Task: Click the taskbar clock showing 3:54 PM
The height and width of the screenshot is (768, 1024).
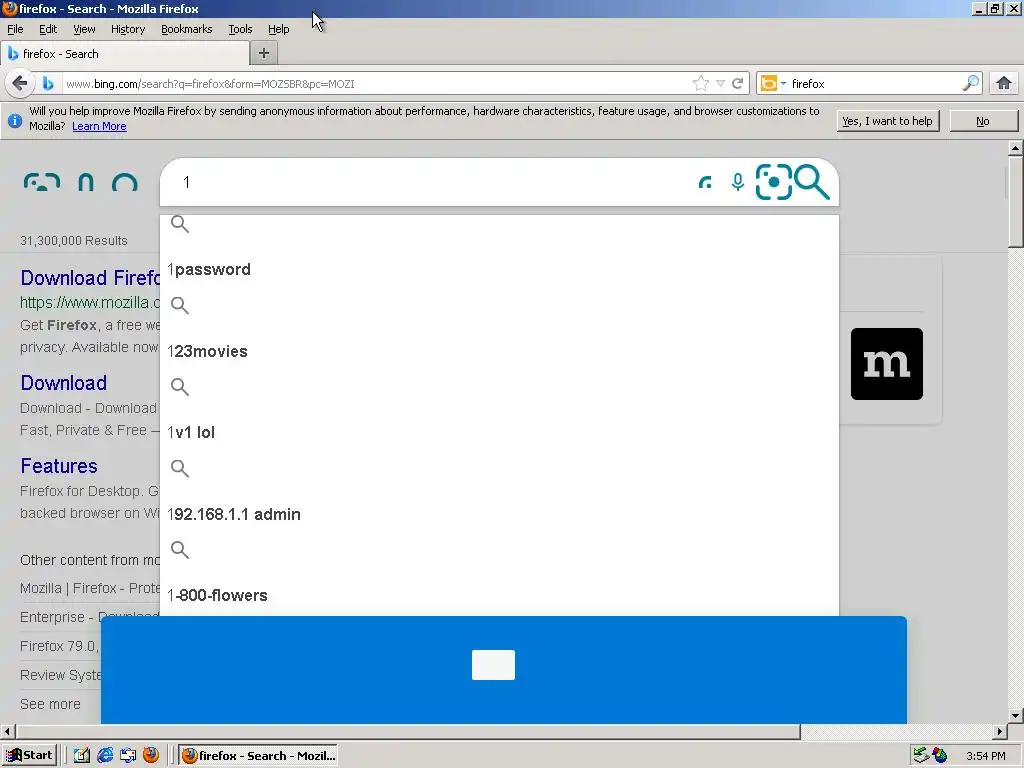Action: pos(985,756)
